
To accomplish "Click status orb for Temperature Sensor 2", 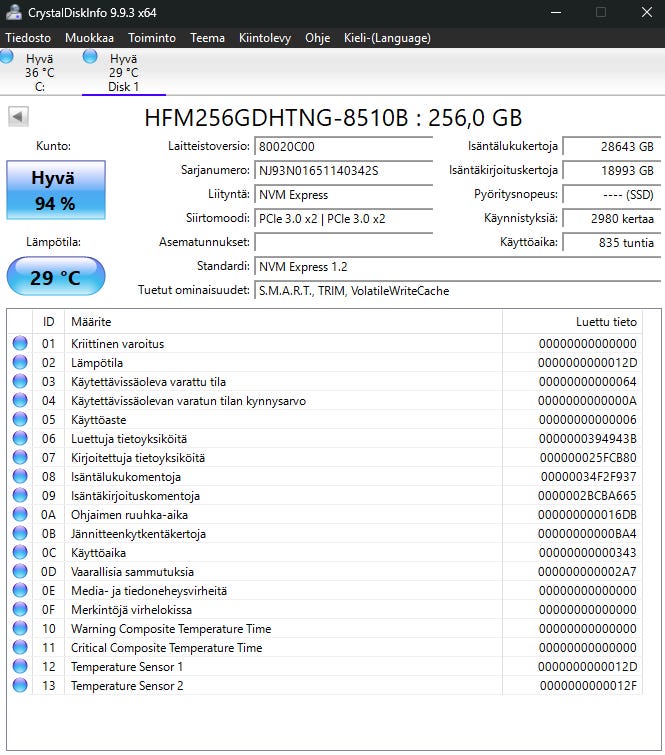I will (20, 685).
